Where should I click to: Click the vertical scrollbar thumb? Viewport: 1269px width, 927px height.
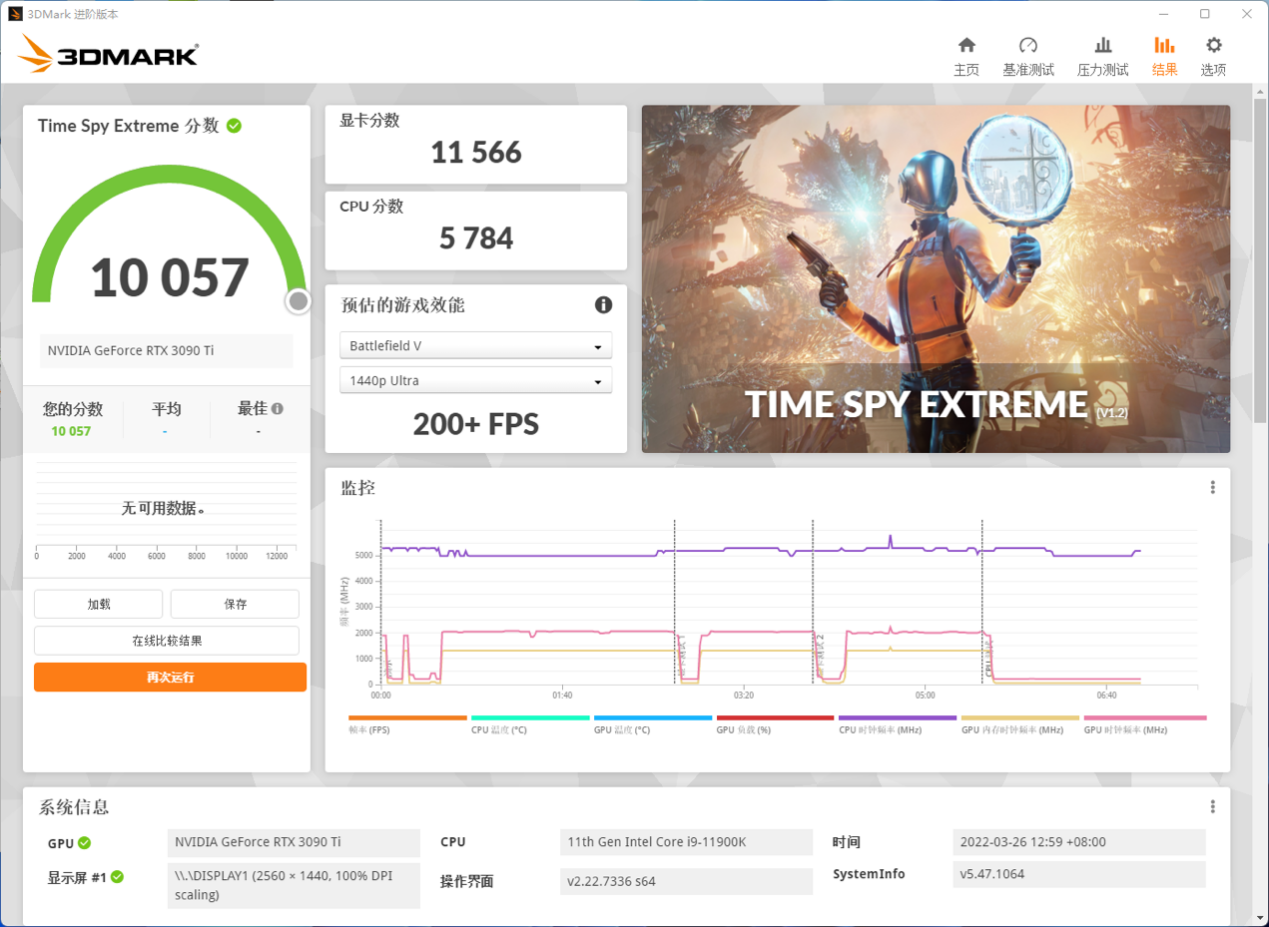coord(1260,260)
